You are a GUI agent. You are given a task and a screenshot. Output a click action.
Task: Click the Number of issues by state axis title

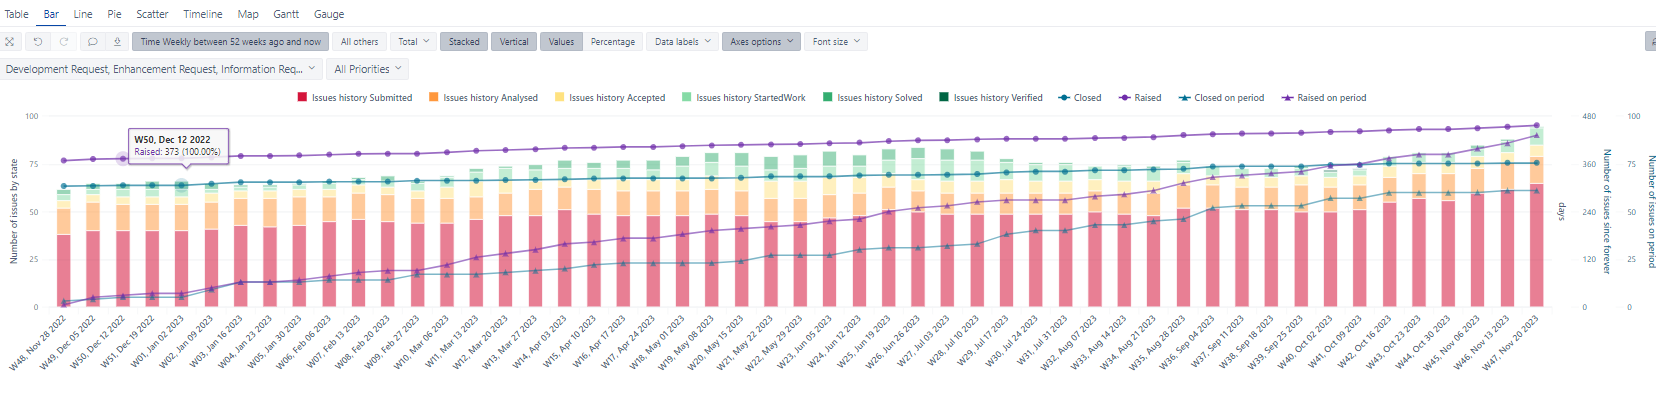14,211
